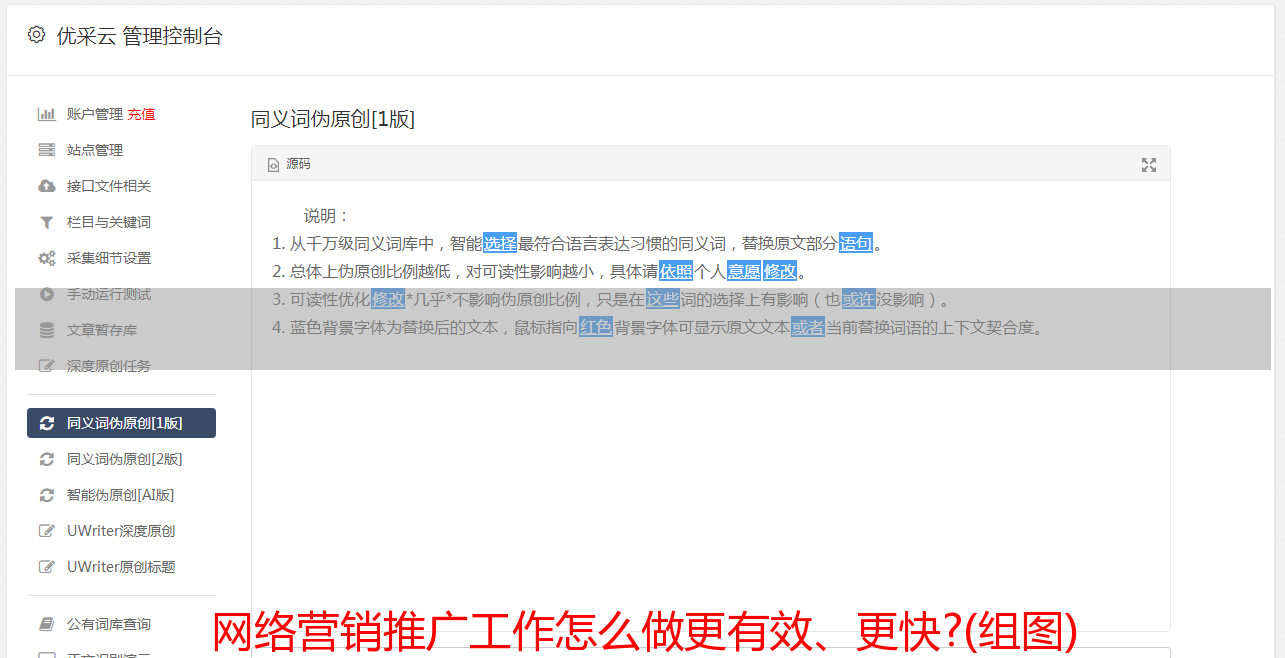Screen dimensions: 1285x658
Task: Click the gears icon for 采集细节设置
Action: 46,258
